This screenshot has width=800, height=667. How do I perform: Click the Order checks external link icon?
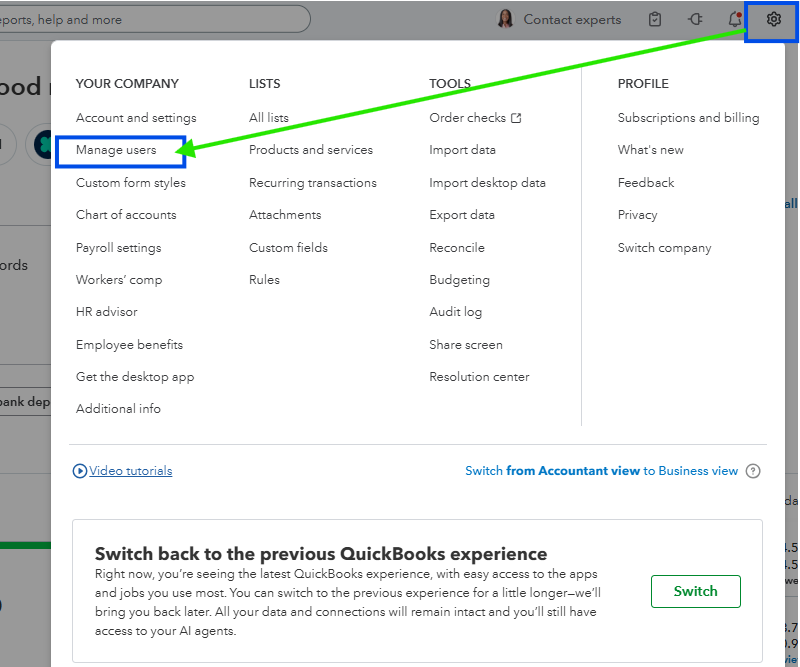pos(516,118)
